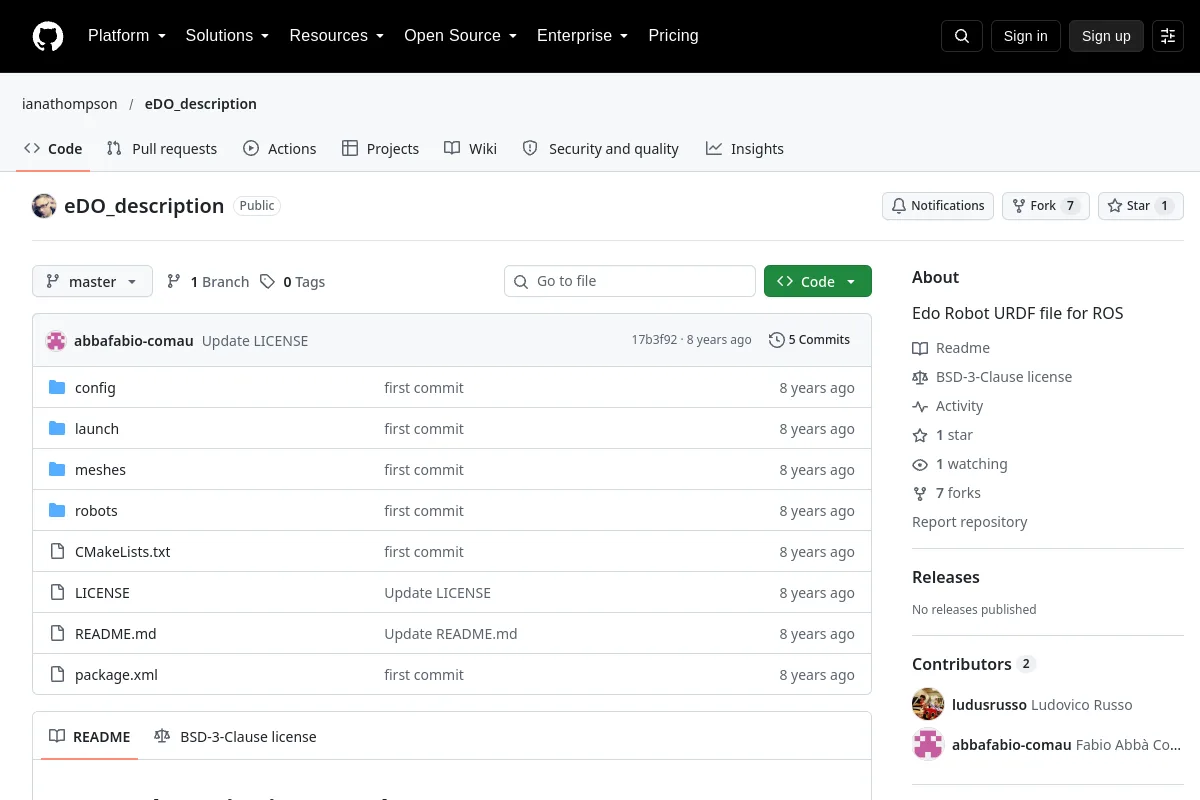Switch to the Insights tab
Image resolution: width=1200 pixels, height=800 pixels.
click(x=745, y=149)
